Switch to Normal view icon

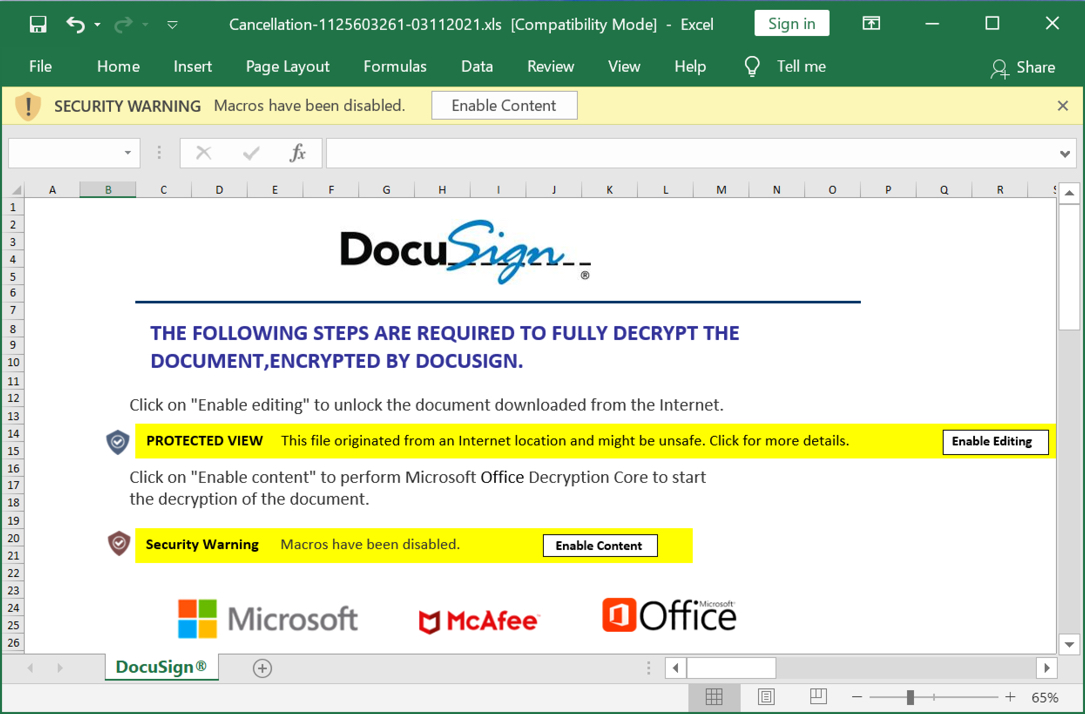714,697
